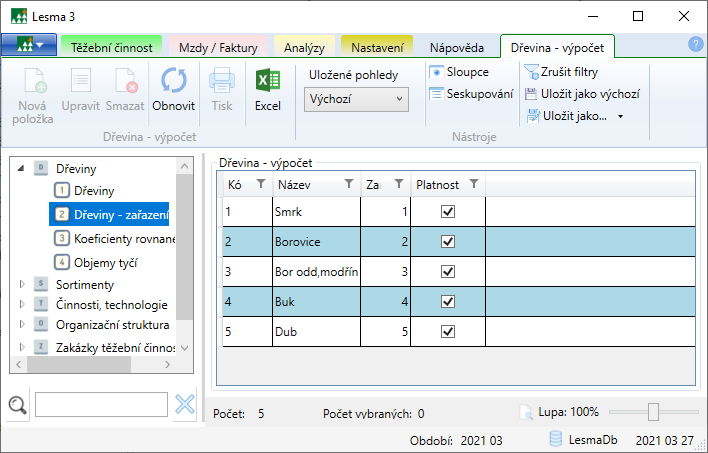
Task: Clear search with the blue X icon
Action: coord(185,404)
